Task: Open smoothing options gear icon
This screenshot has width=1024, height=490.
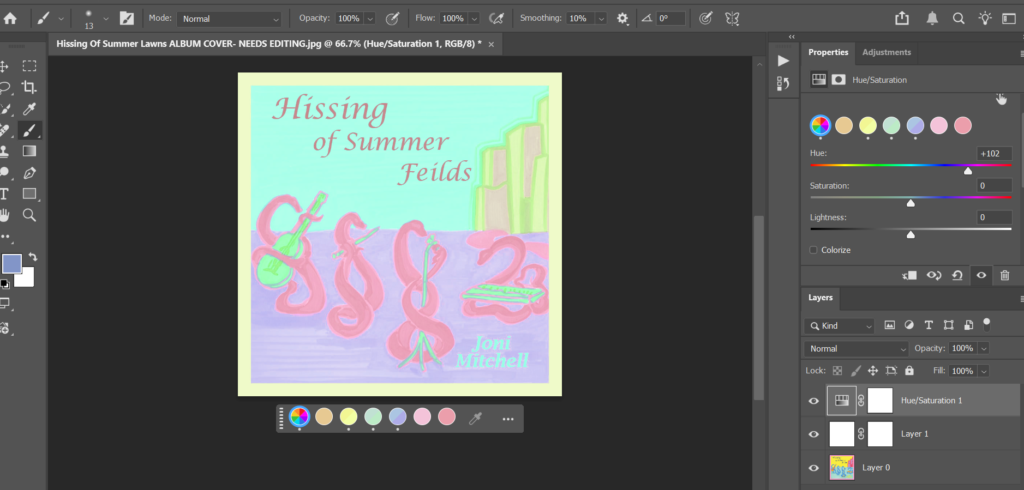Action: (x=622, y=18)
